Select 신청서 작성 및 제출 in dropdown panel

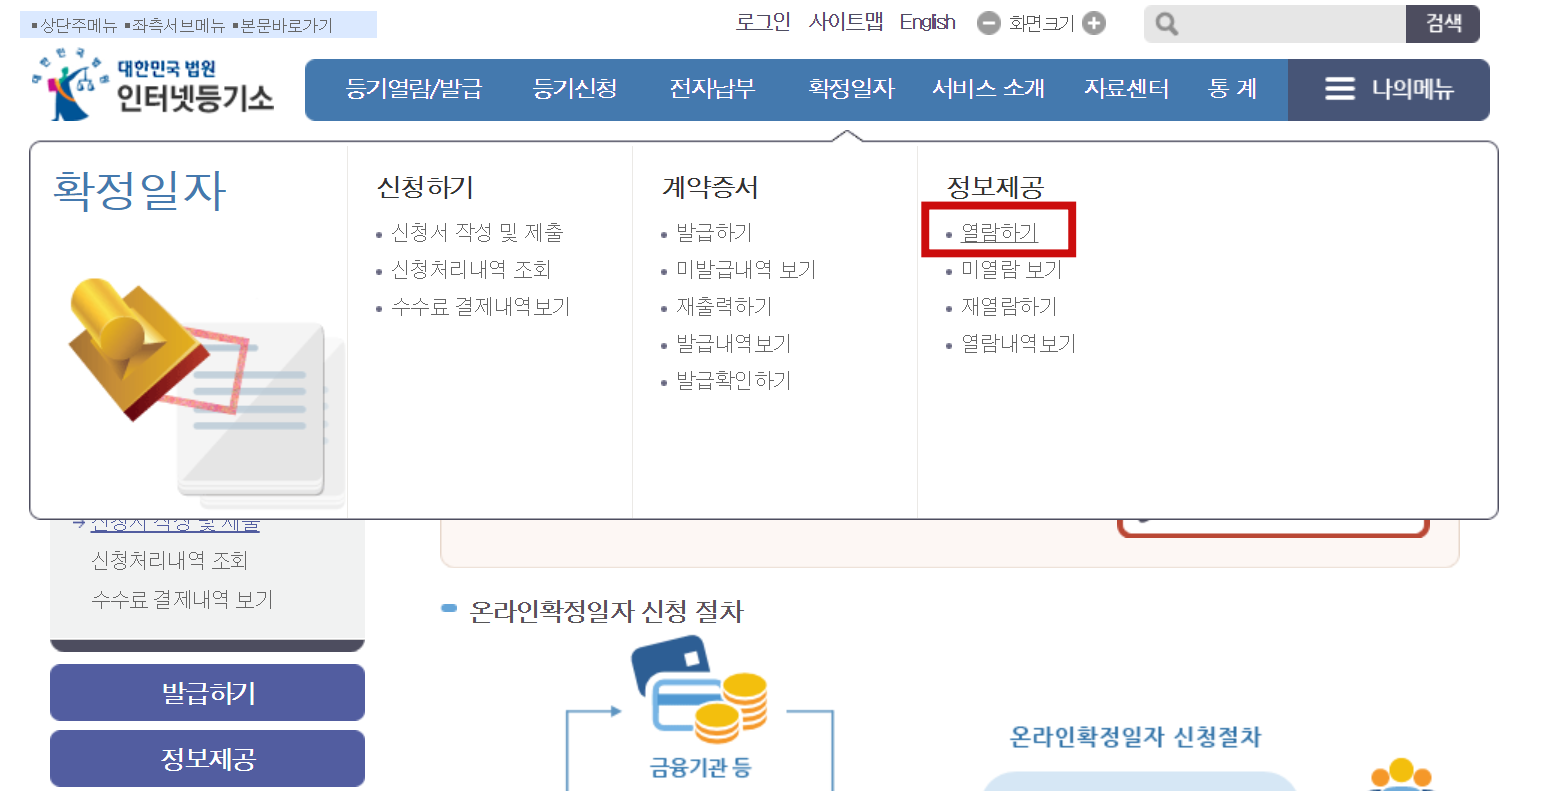coord(477,233)
